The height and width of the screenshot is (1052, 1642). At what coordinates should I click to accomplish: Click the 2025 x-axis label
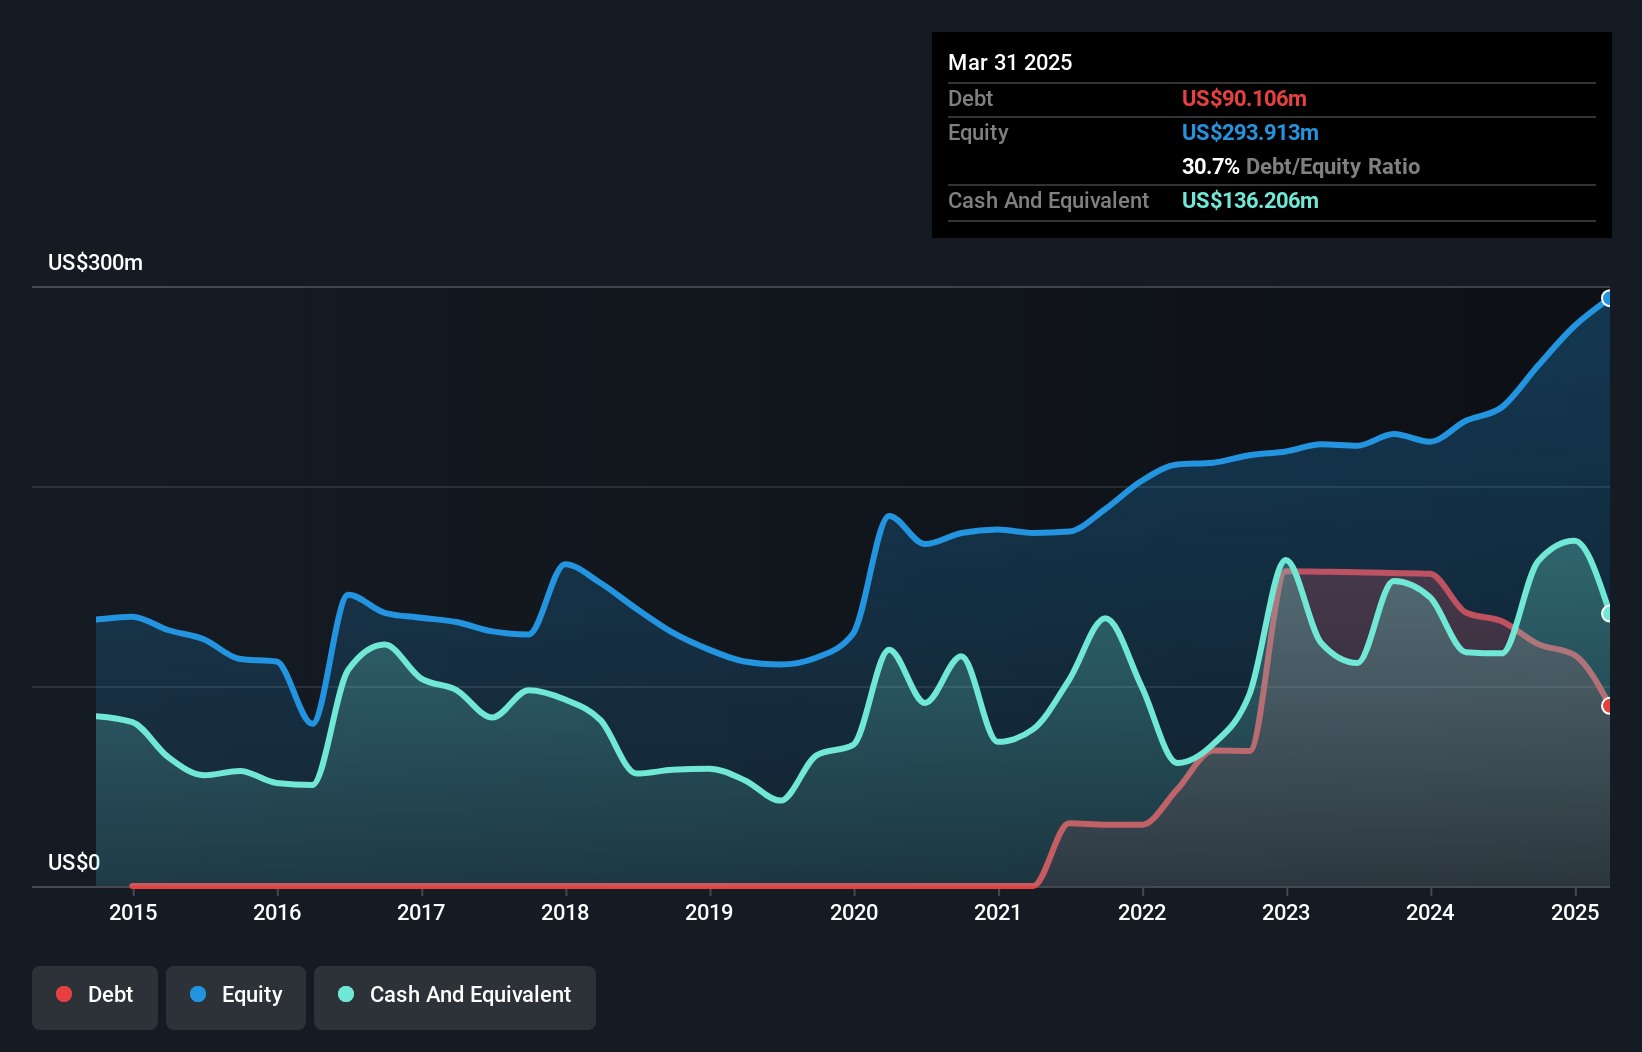pos(1575,912)
